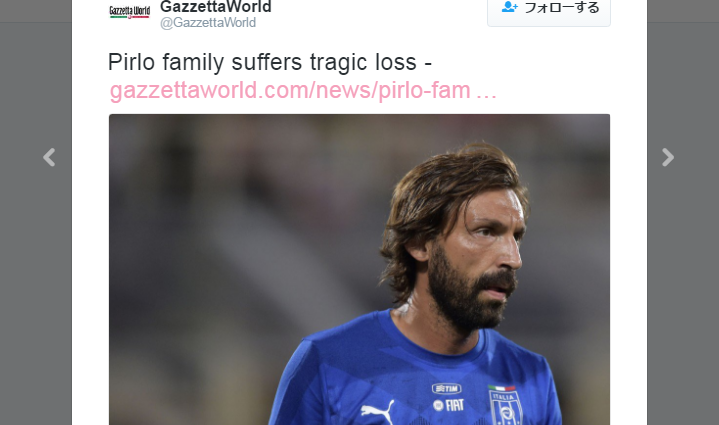Click the FIAT sponsor logo on the shirt
The width and height of the screenshot is (719, 425).
tap(449, 405)
